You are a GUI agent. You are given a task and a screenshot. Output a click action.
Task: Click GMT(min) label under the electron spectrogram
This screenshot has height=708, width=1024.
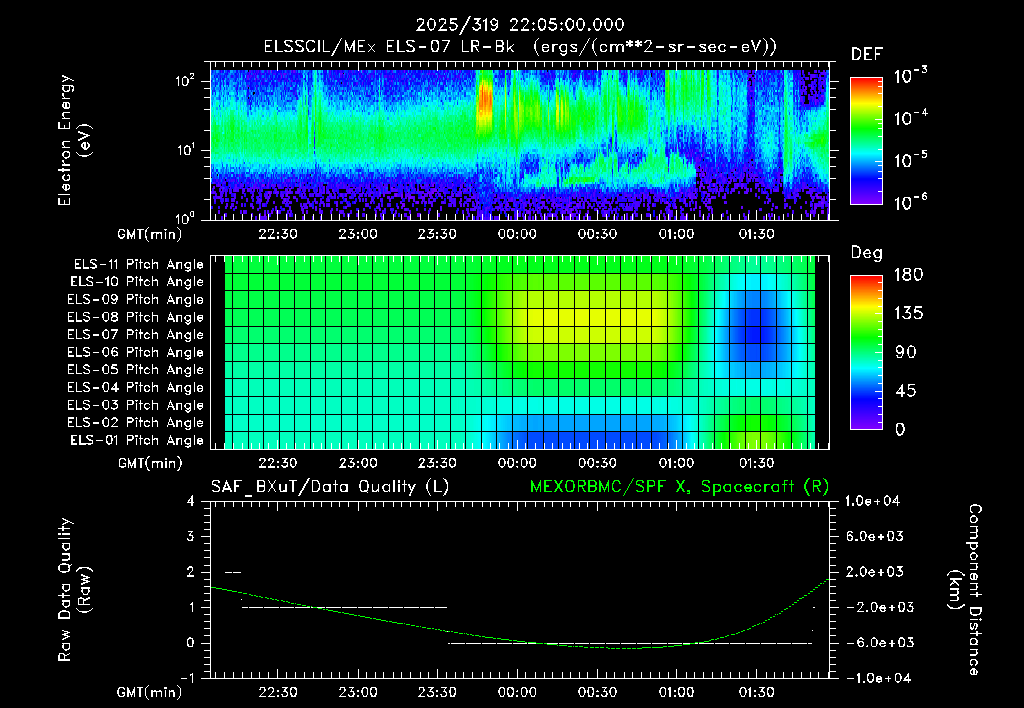coord(150,234)
